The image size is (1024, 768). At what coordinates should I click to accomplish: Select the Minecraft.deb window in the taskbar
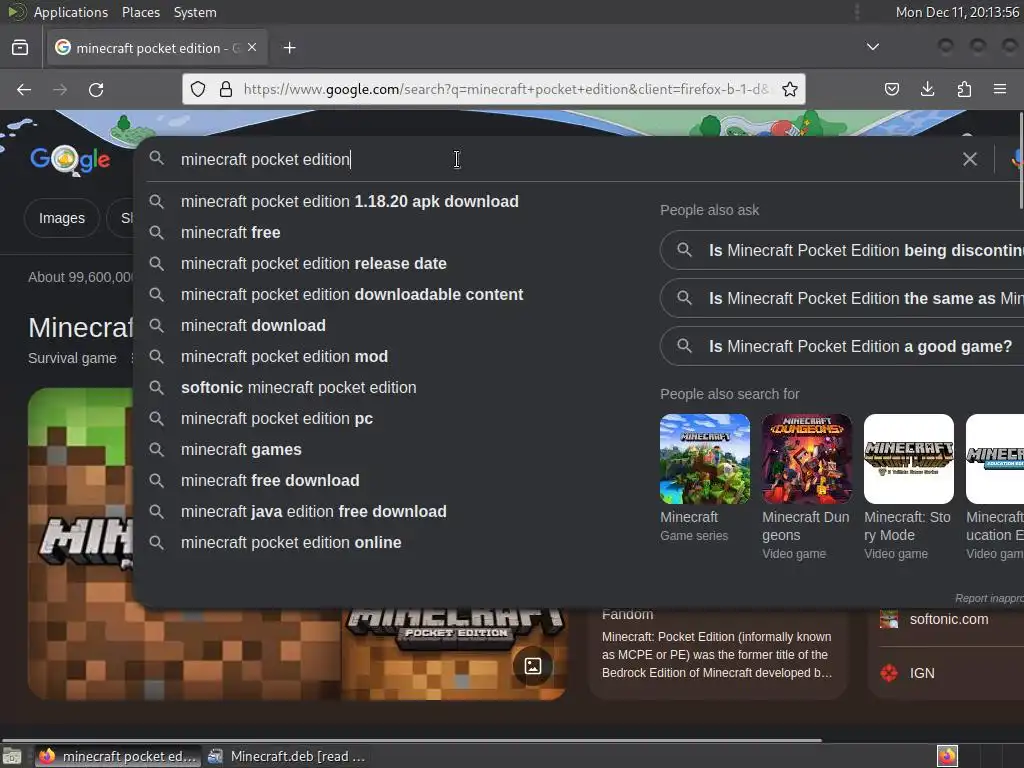(286, 756)
